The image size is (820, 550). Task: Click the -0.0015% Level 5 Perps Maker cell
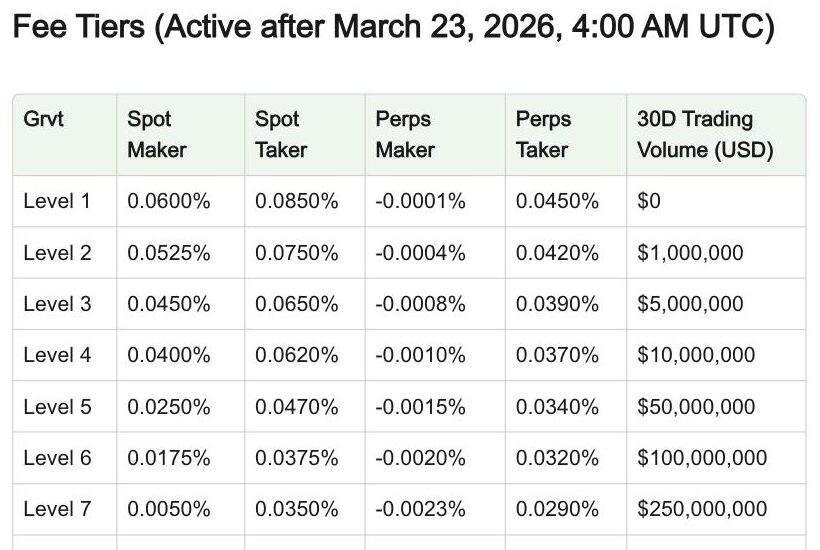point(420,407)
